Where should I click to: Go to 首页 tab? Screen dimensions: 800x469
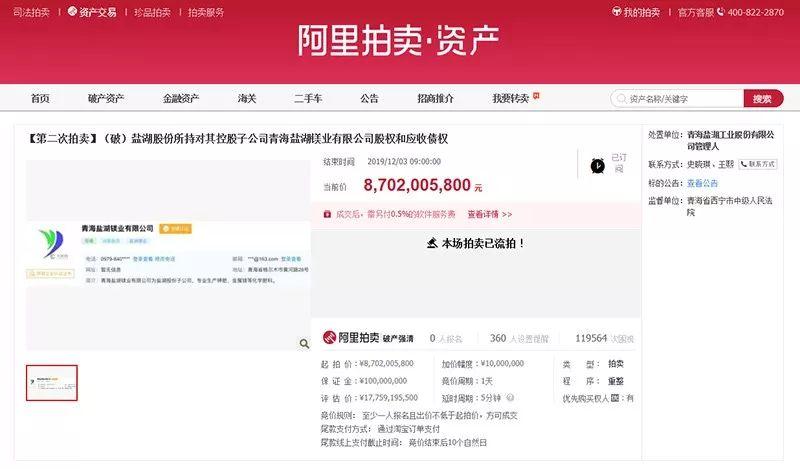(x=40, y=98)
